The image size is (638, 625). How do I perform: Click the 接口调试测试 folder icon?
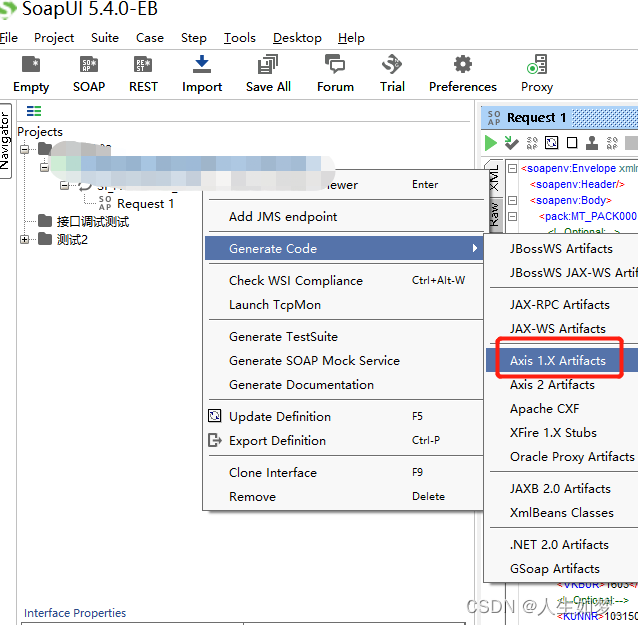tap(45, 221)
